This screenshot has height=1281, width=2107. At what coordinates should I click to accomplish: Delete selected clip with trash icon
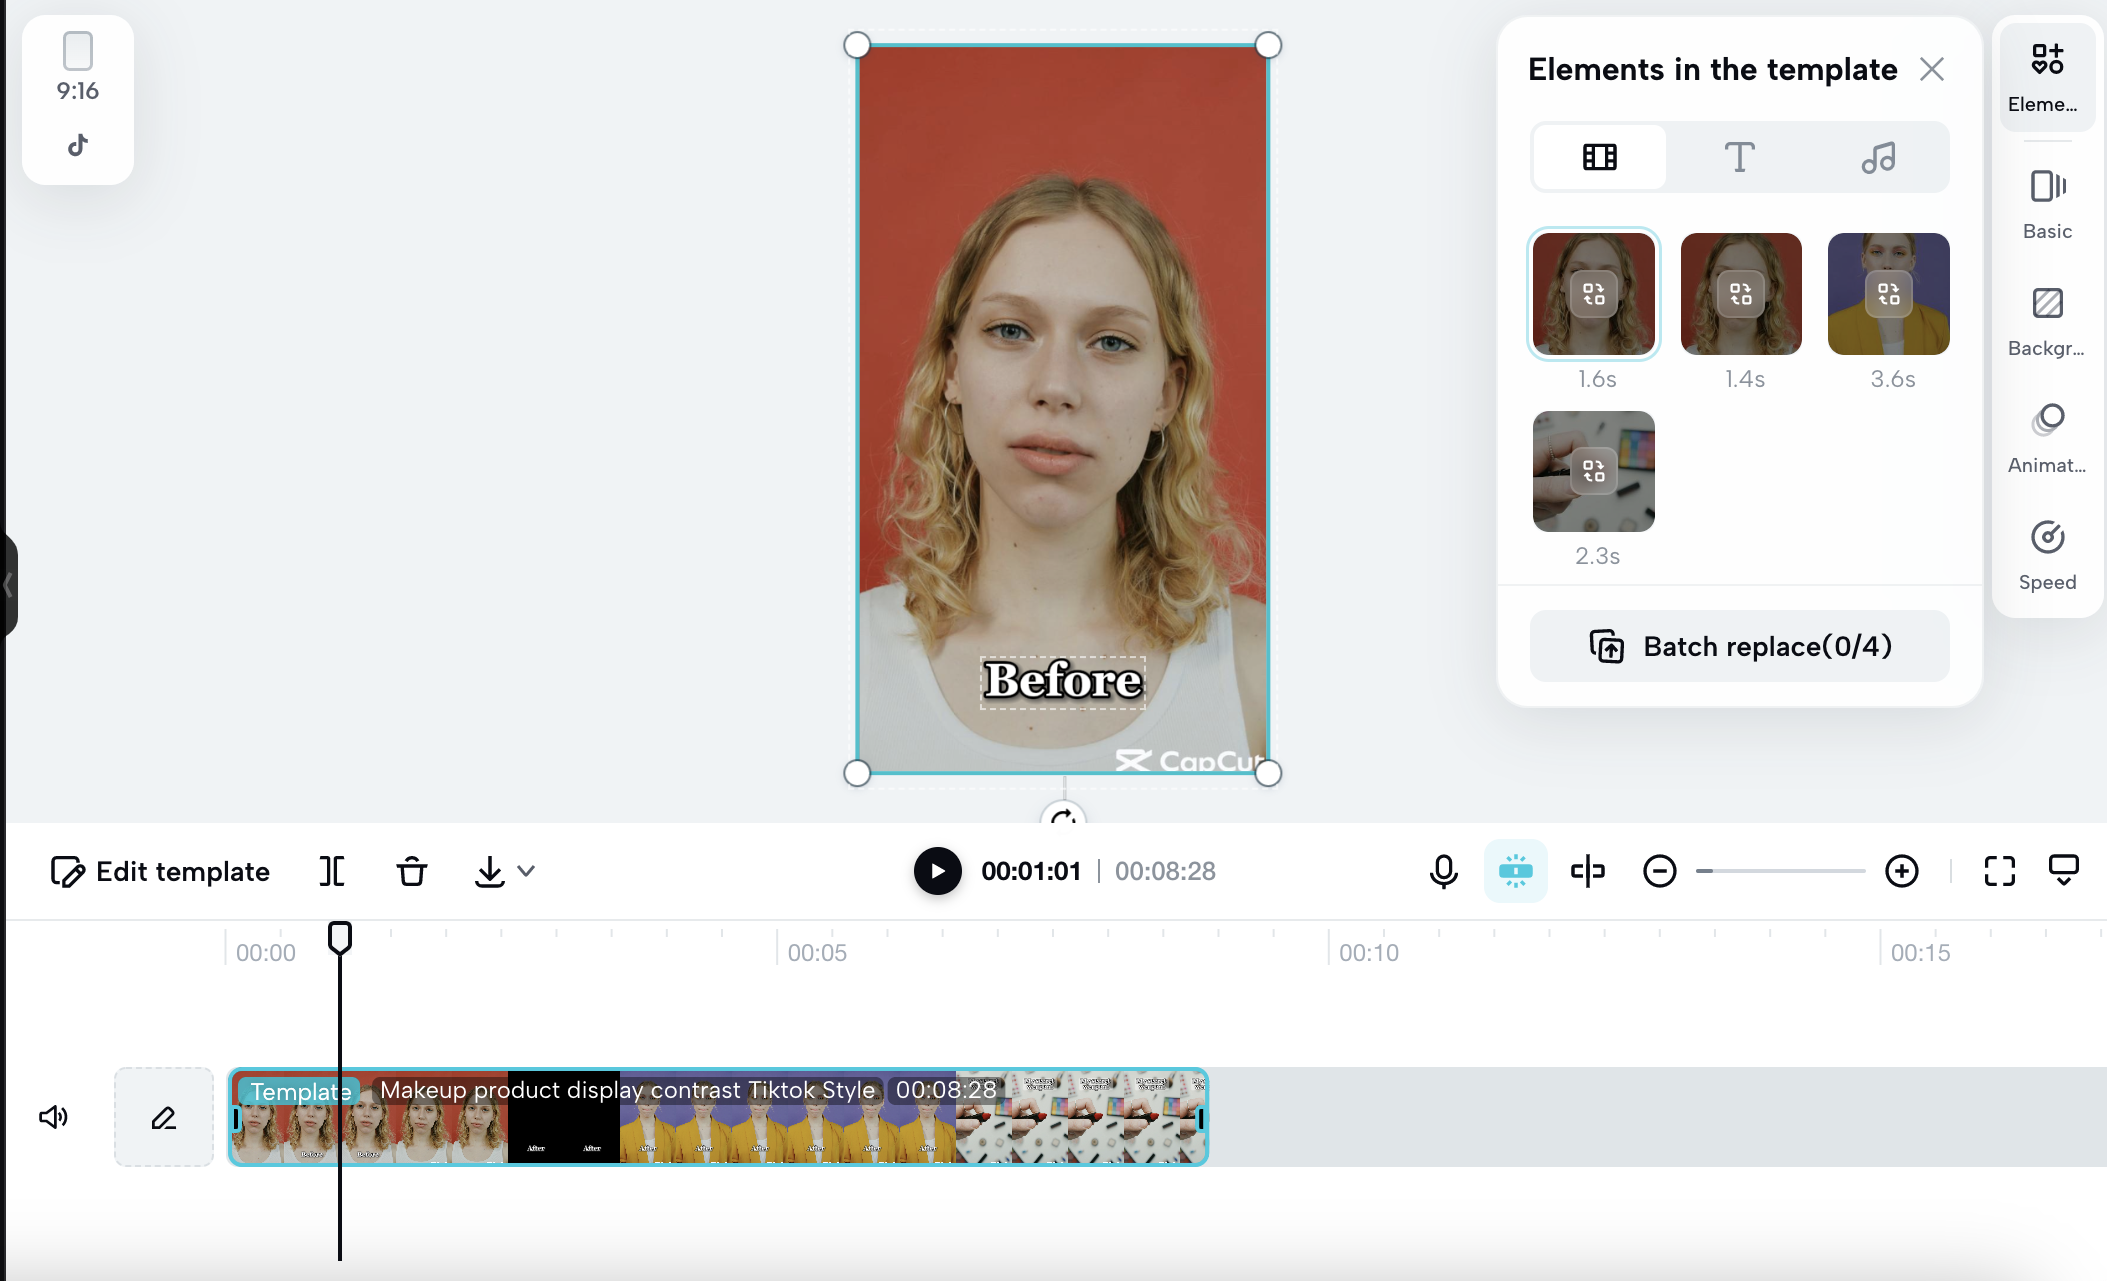click(x=411, y=871)
